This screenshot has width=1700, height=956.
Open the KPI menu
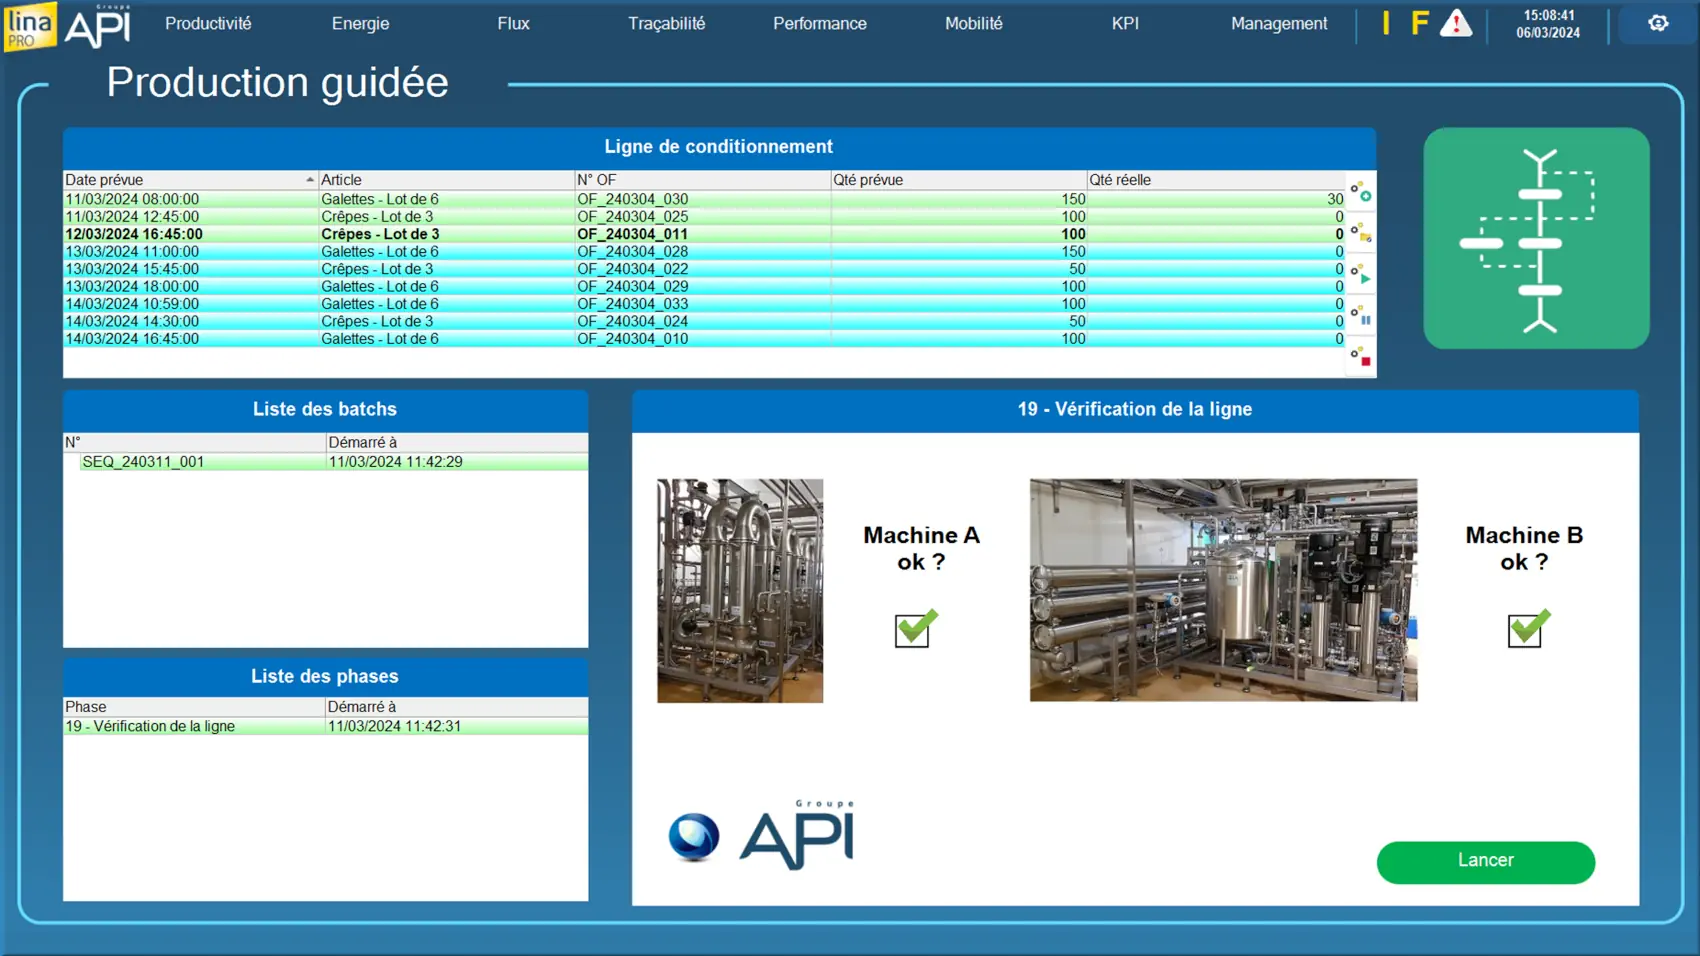[1125, 24]
